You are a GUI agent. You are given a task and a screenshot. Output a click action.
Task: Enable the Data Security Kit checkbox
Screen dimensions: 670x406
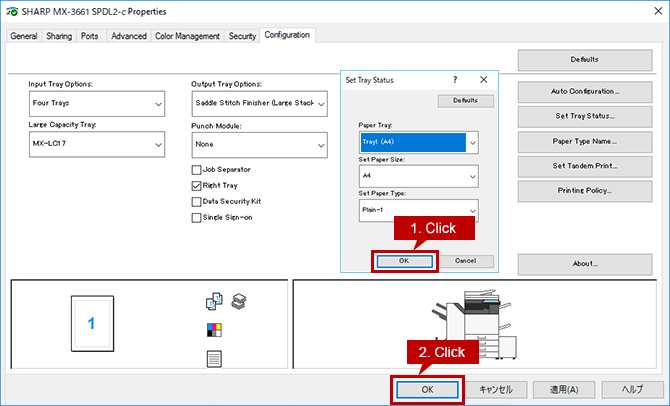(196, 202)
